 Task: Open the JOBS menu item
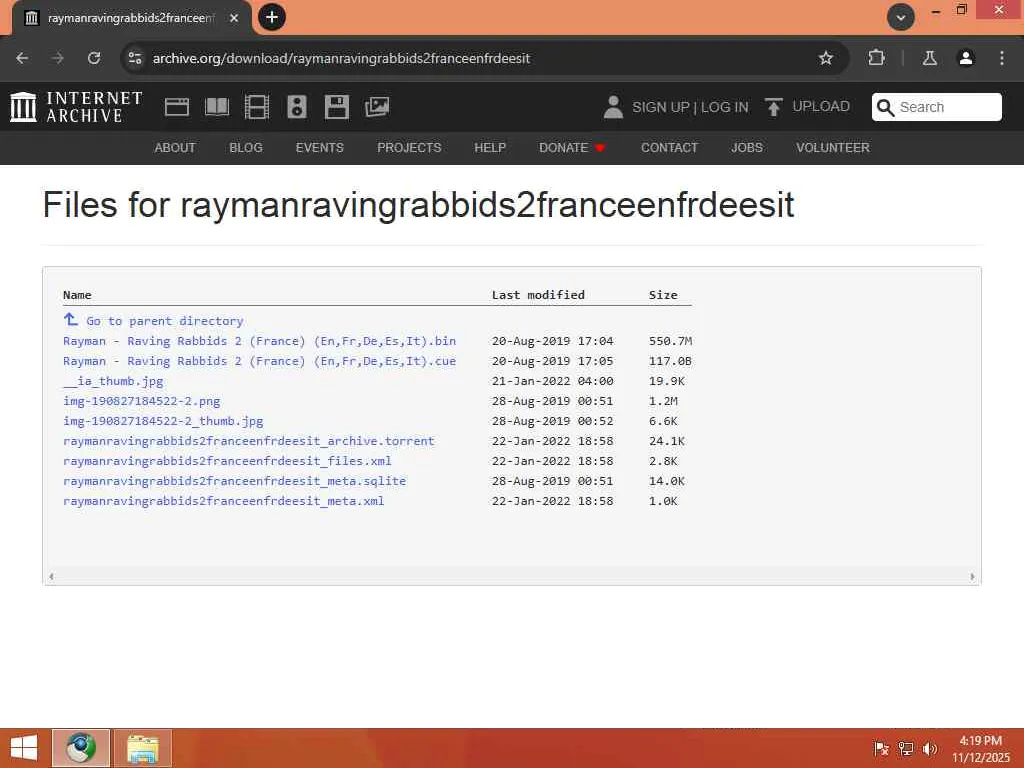click(x=746, y=148)
